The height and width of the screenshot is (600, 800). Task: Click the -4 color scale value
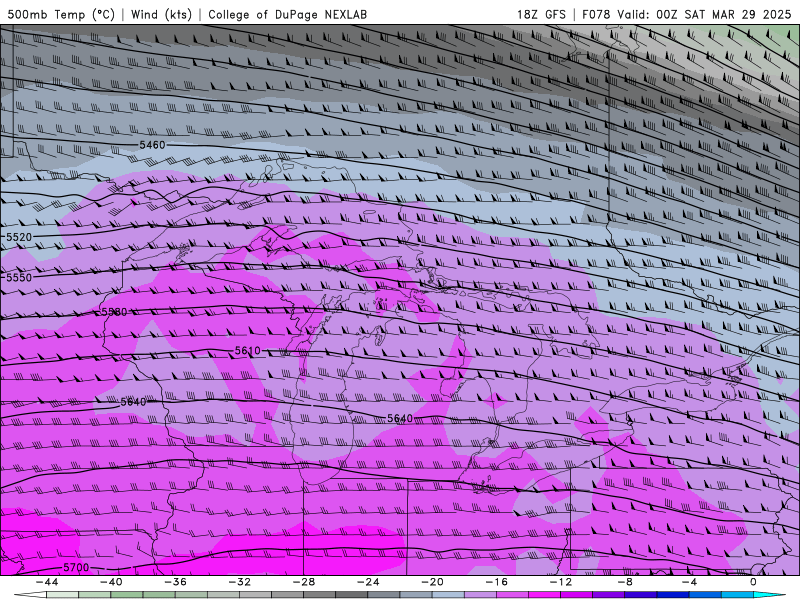689,582
